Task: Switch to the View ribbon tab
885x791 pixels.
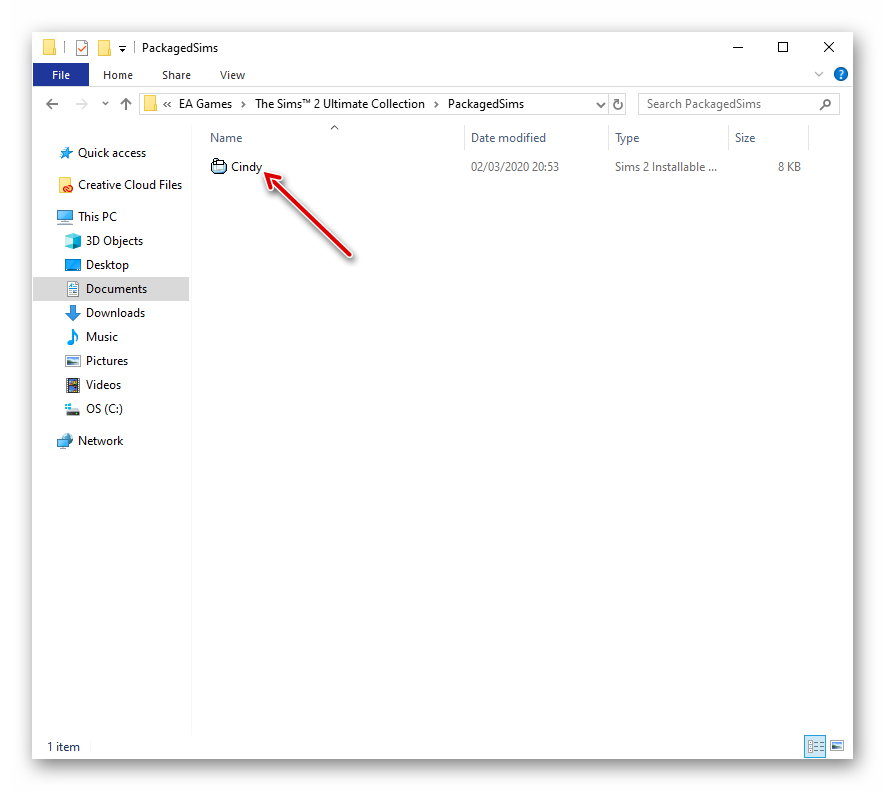Action: point(232,75)
